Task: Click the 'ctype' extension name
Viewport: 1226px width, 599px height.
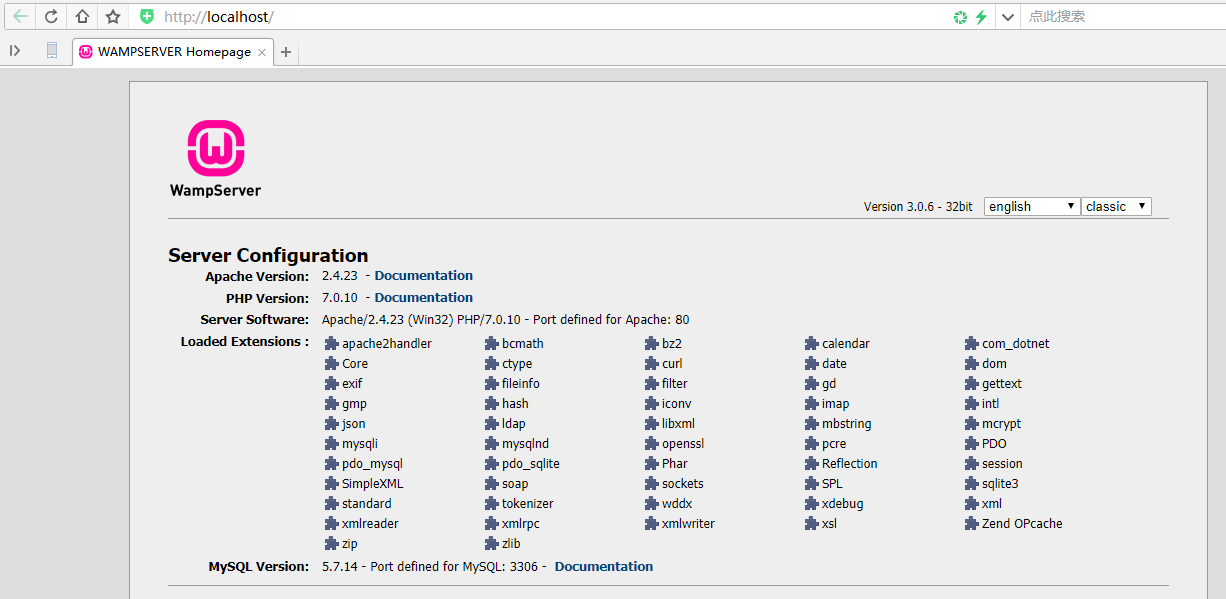Action: pyautogui.click(x=517, y=364)
